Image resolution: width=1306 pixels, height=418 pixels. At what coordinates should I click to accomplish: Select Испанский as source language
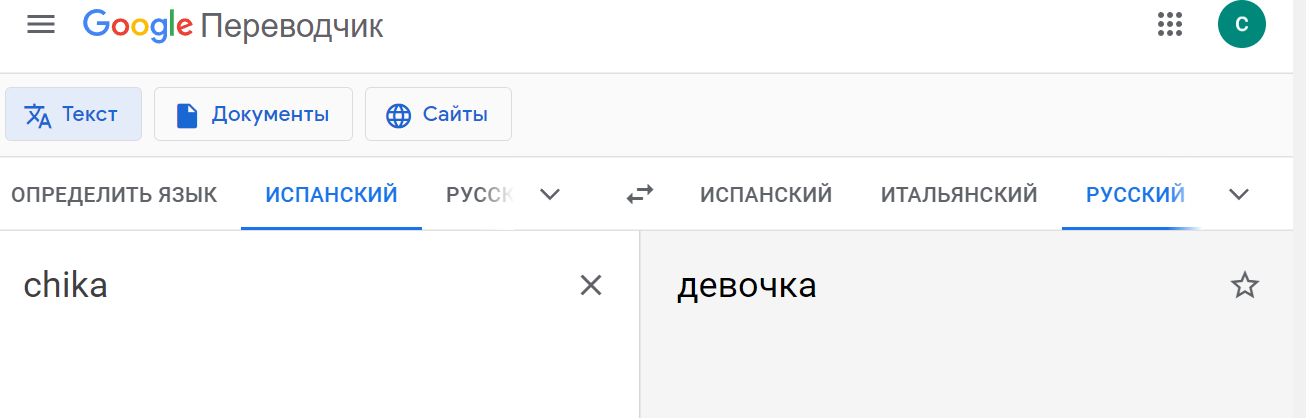[331, 195]
